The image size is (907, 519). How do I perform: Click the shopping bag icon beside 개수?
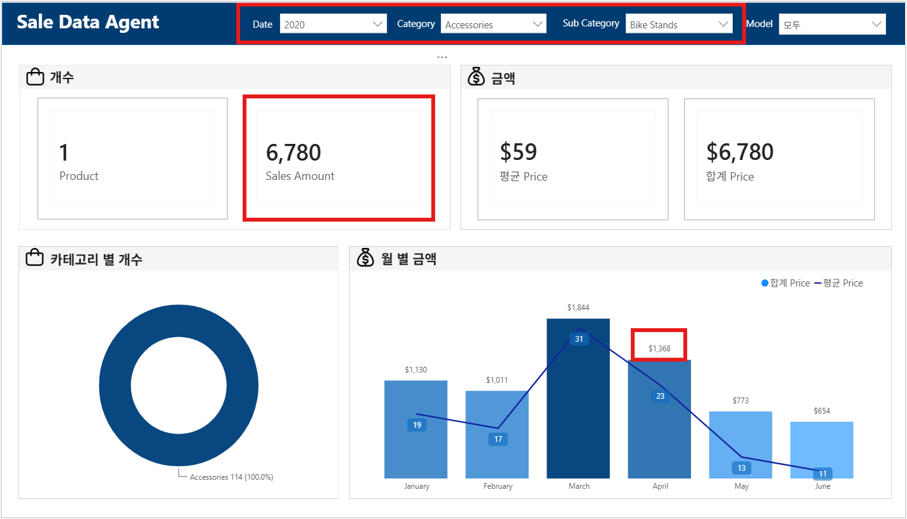35,76
